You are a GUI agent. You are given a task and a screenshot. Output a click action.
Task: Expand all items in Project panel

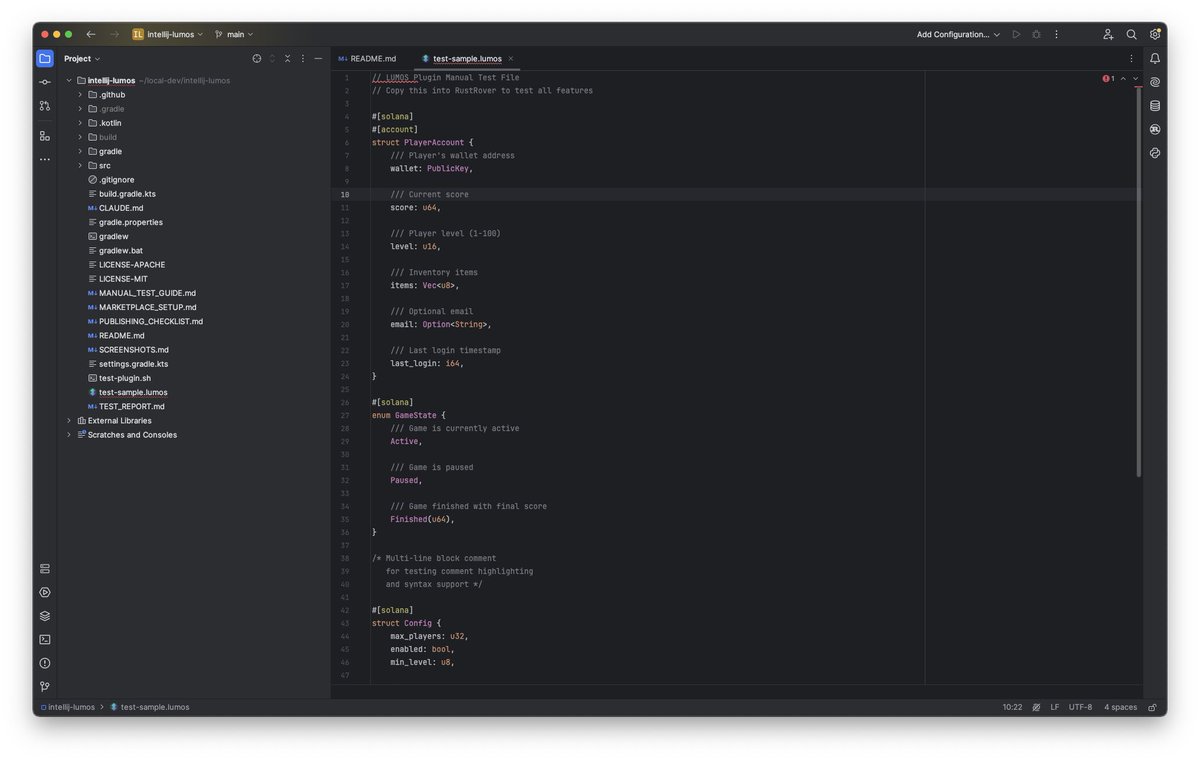[x=272, y=59]
